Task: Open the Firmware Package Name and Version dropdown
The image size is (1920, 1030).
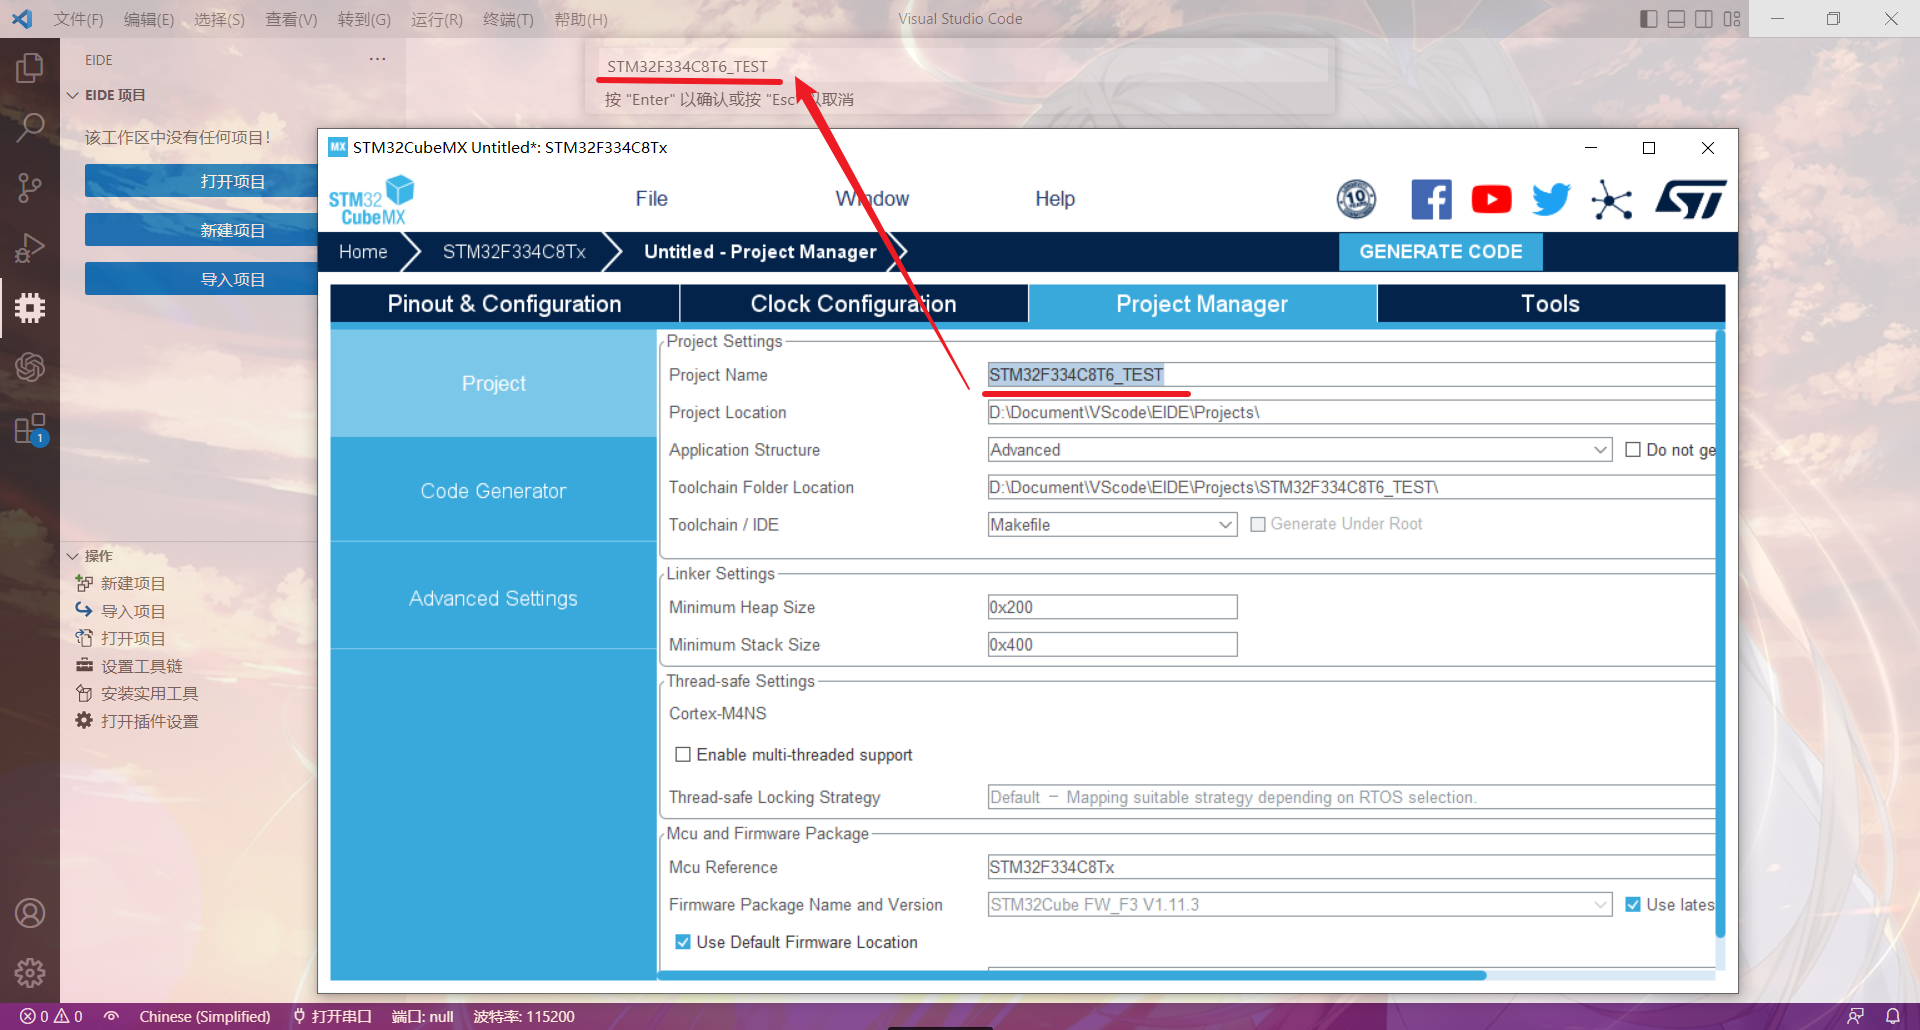Action: 1299,904
